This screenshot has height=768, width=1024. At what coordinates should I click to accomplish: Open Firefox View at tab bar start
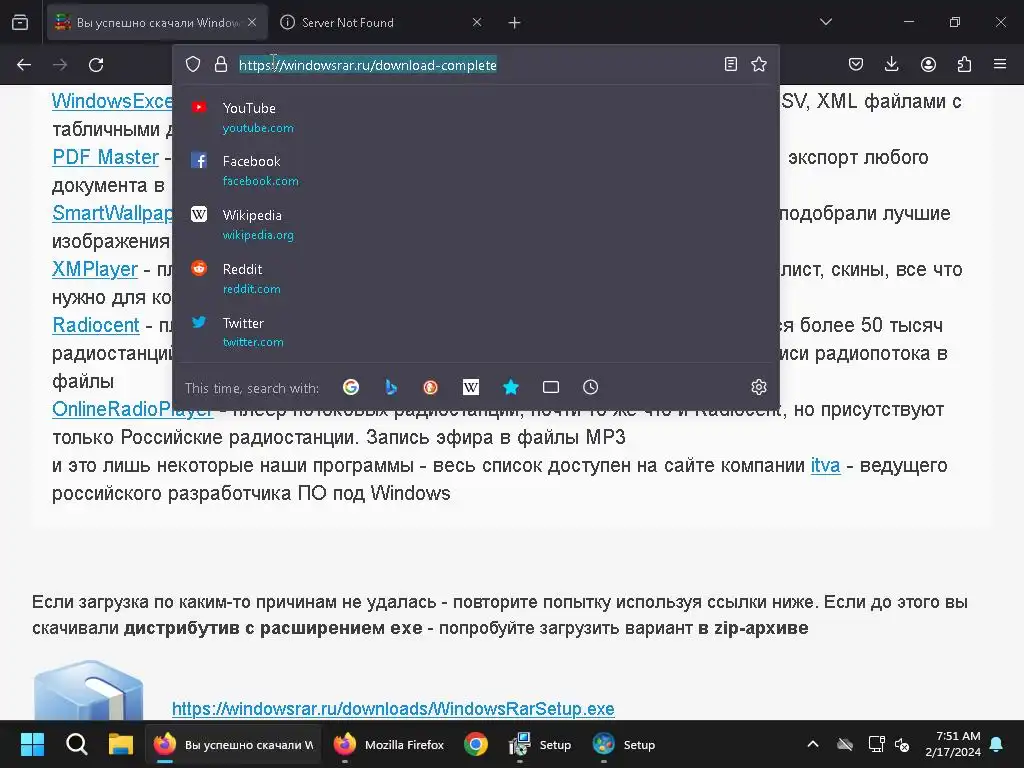pos(20,22)
